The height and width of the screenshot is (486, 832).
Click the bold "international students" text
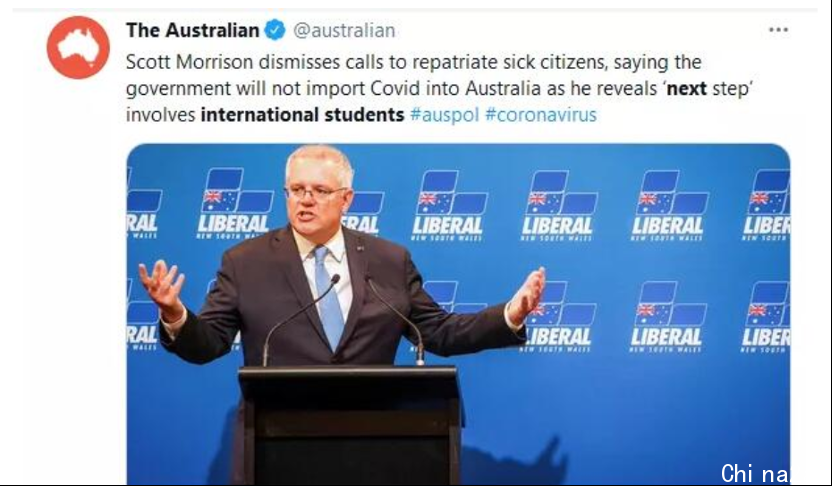(x=302, y=115)
